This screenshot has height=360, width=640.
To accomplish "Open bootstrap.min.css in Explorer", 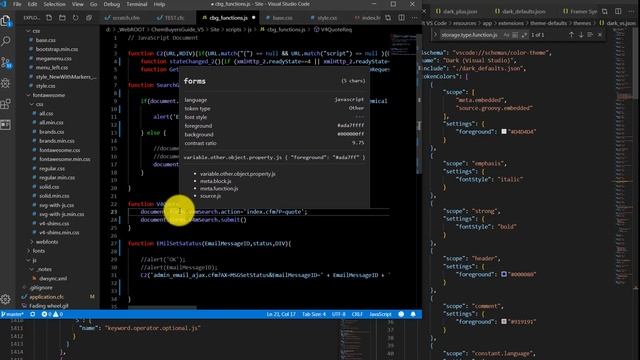I will coord(57,49).
